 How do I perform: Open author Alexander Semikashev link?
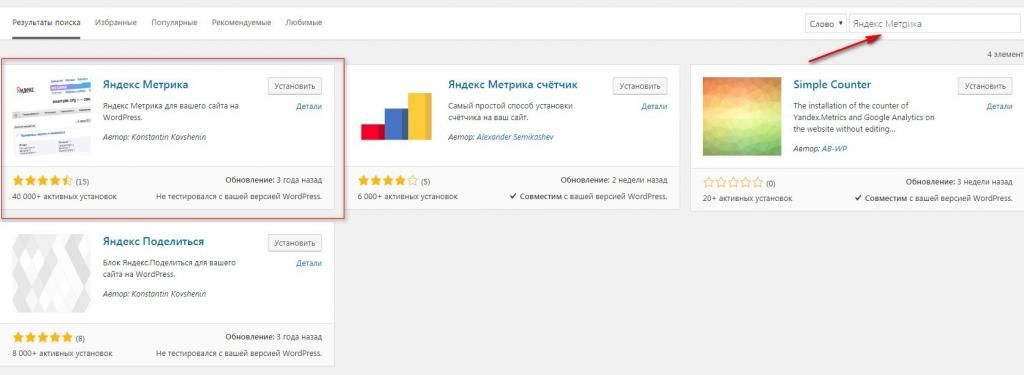pos(515,137)
